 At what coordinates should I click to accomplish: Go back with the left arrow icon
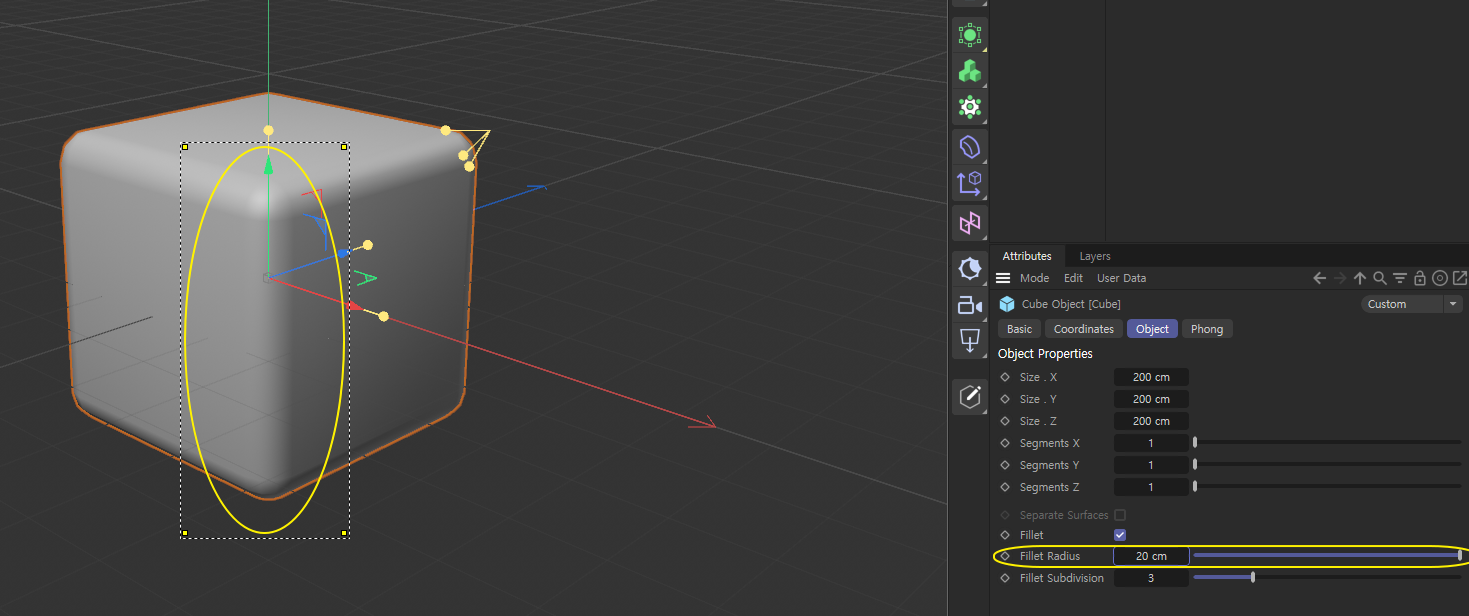point(1319,278)
